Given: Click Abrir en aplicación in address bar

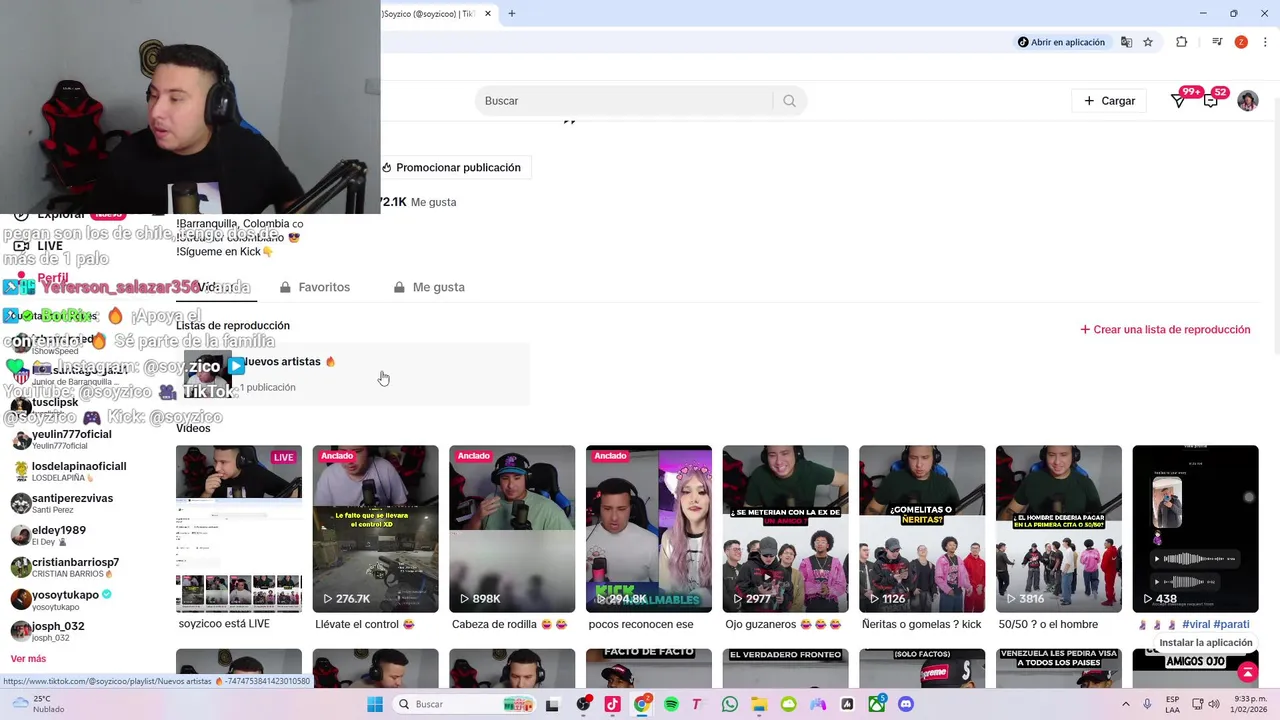Looking at the screenshot, I should point(1061,42).
